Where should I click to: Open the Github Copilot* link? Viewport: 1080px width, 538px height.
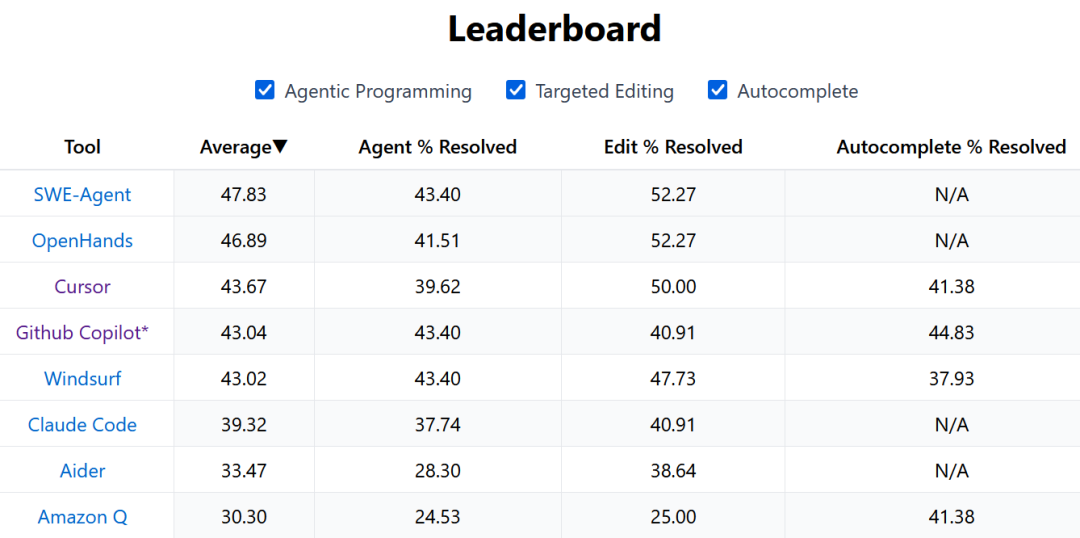(x=82, y=333)
